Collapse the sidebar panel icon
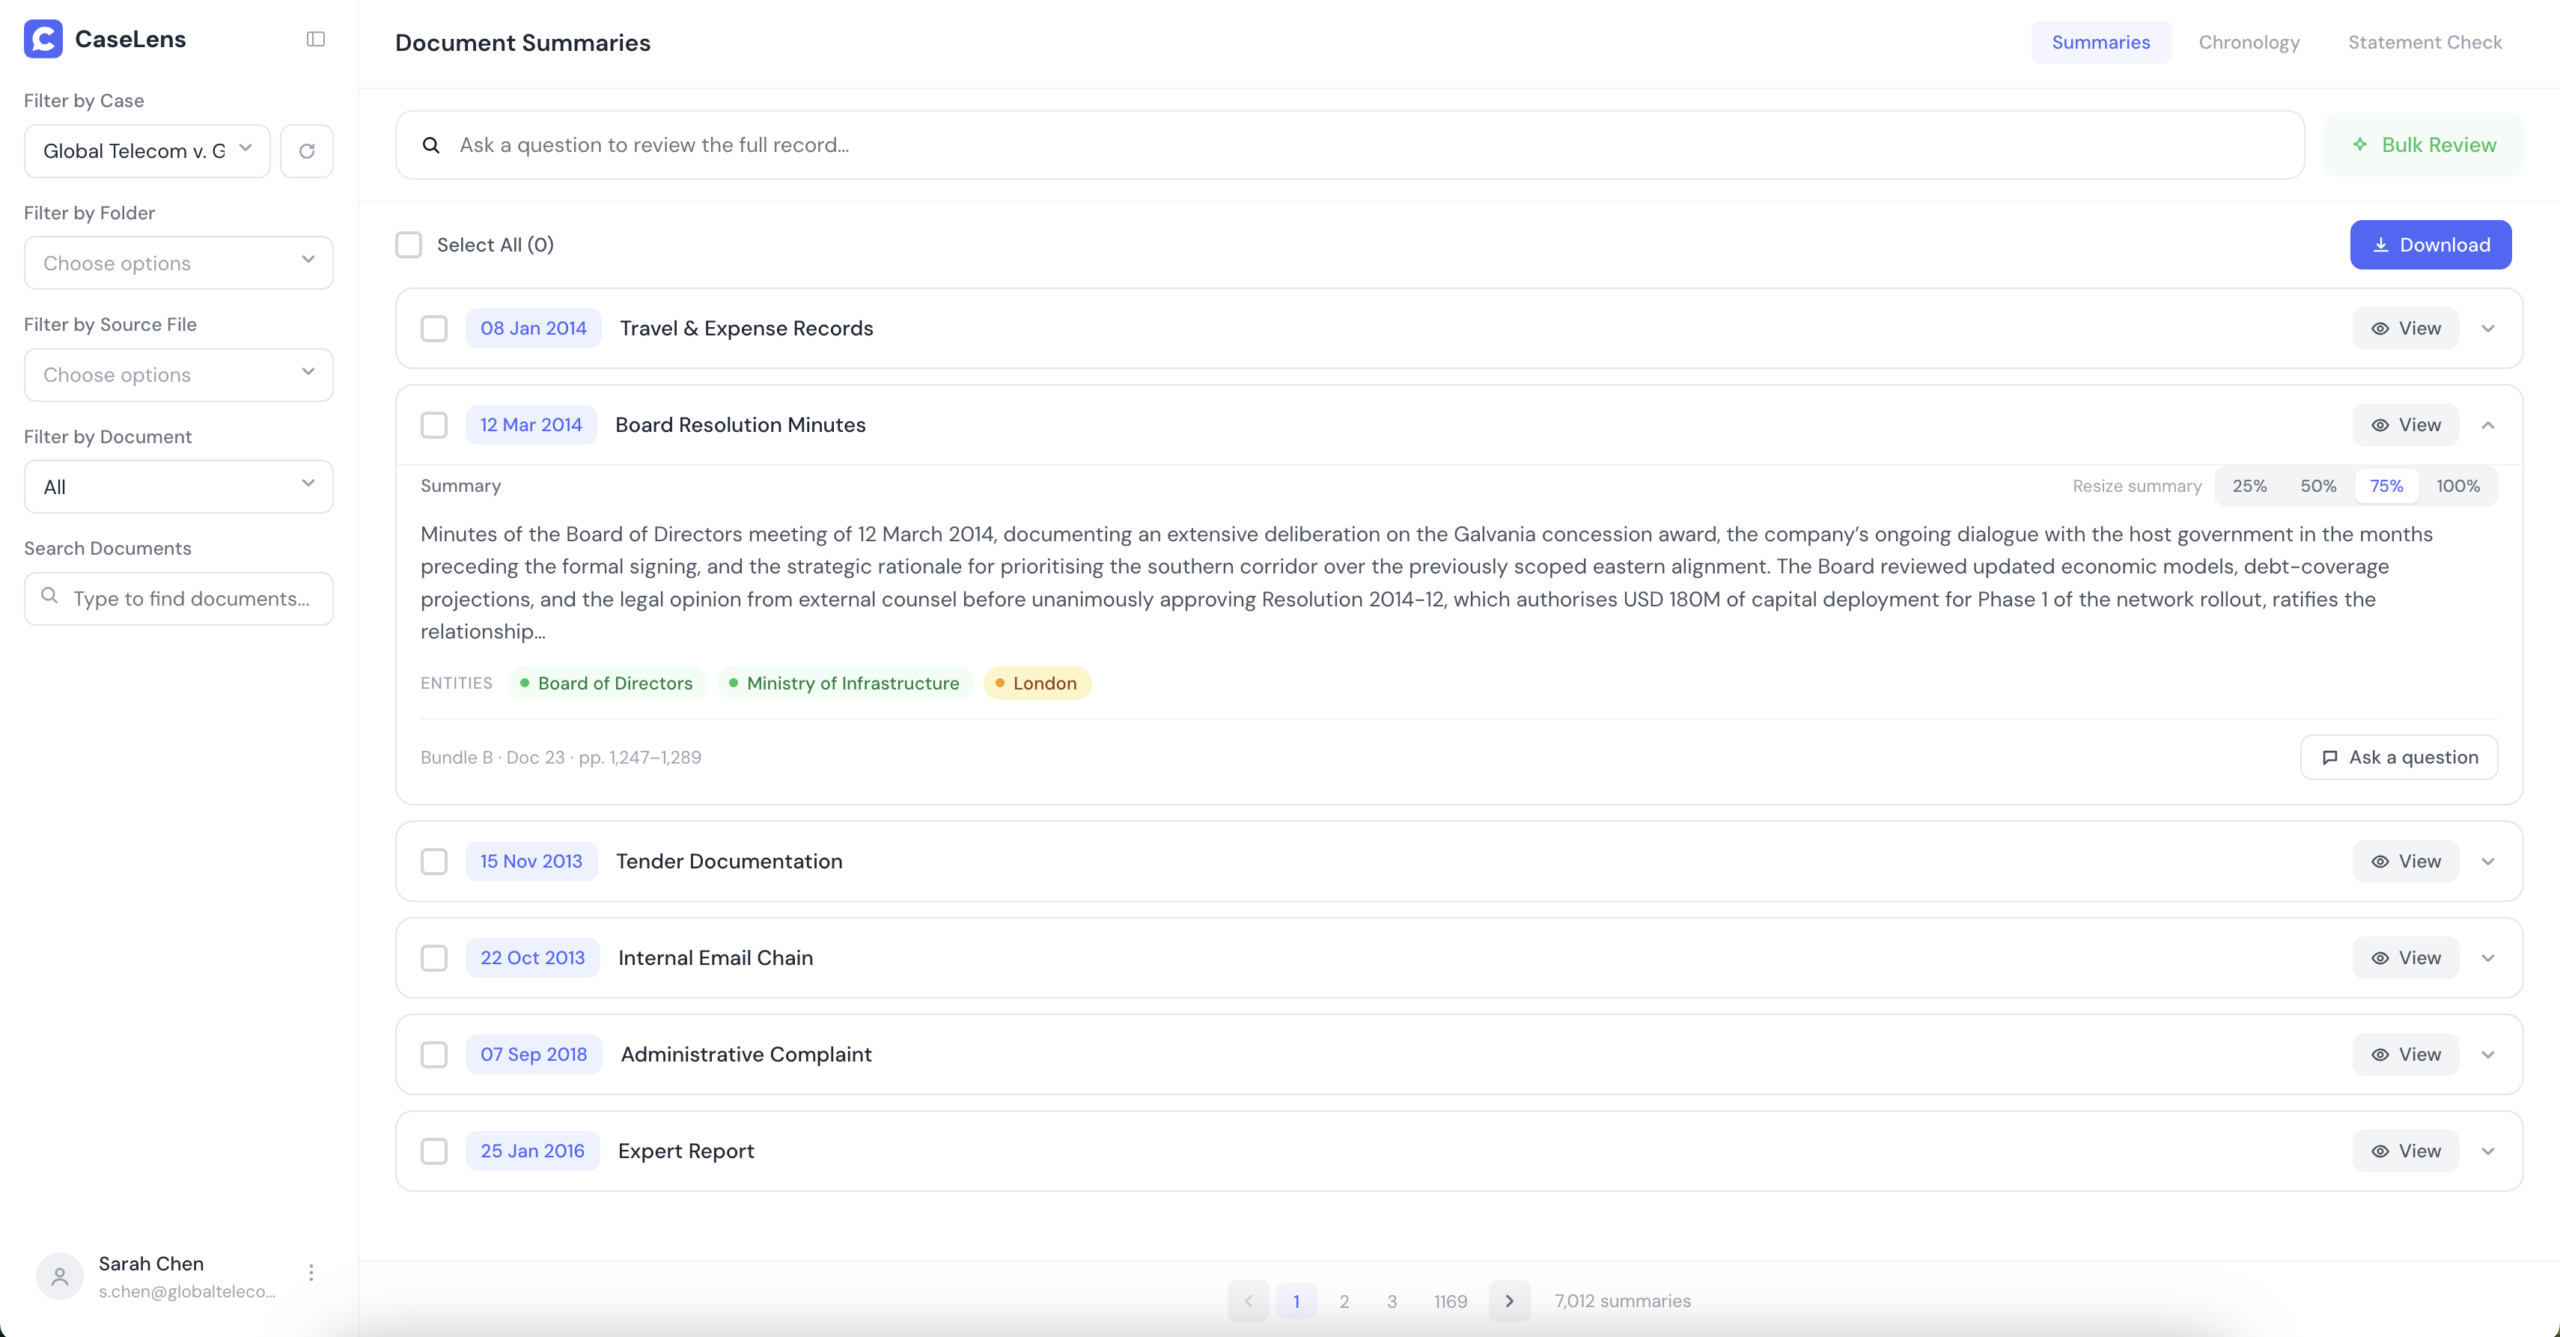2560x1337 pixels. click(x=316, y=39)
